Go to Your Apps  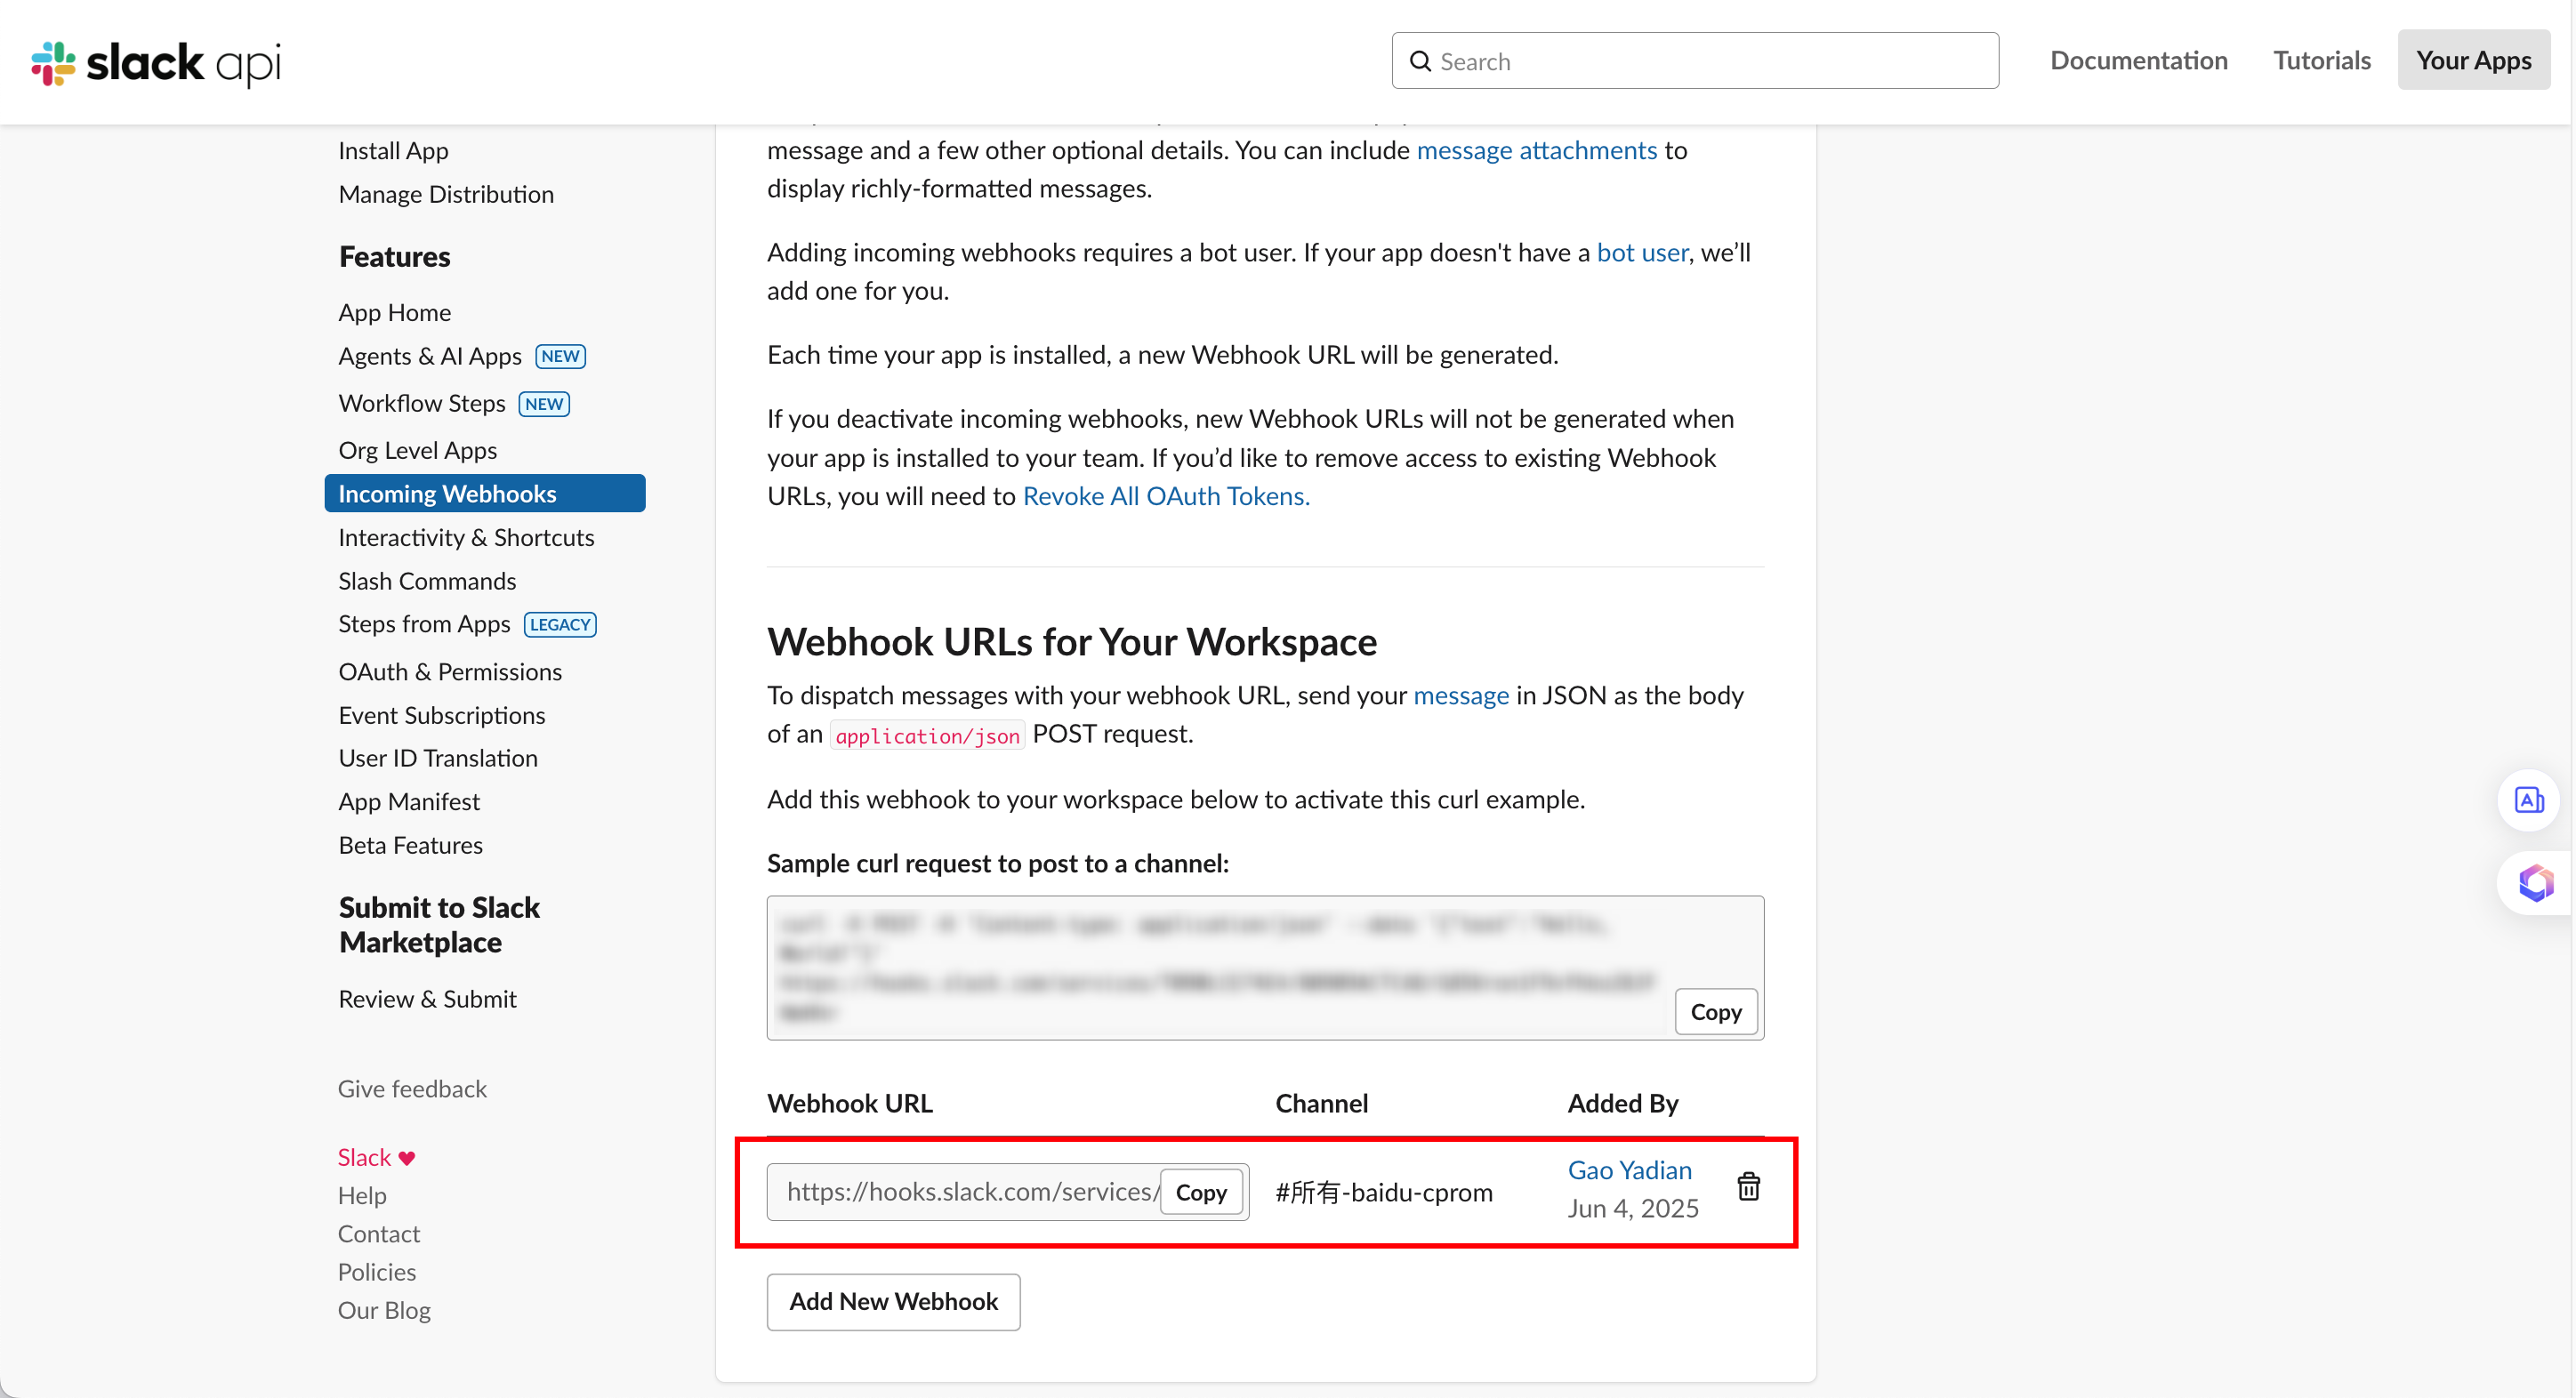pos(2473,60)
